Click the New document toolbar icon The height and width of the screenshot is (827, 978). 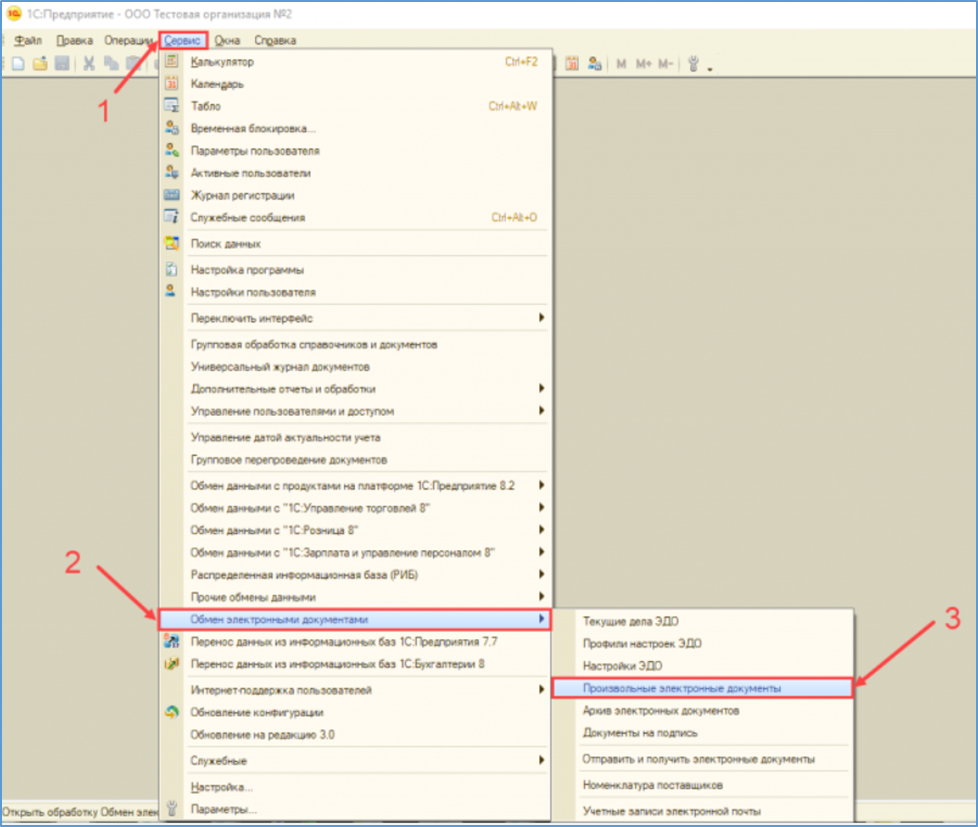pos(19,64)
